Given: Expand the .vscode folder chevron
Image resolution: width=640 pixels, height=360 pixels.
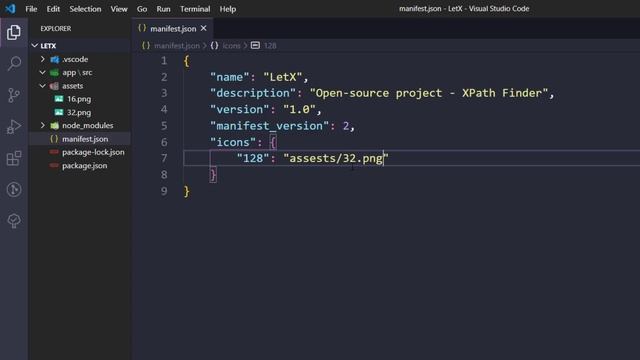Looking at the screenshot, I should pyautogui.click(x=42, y=59).
